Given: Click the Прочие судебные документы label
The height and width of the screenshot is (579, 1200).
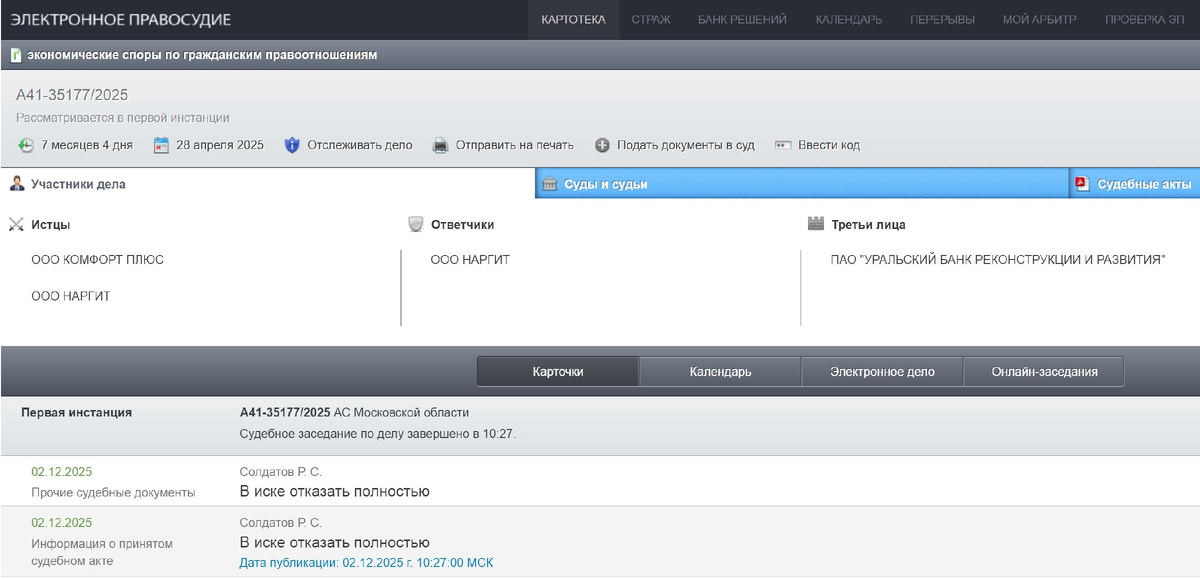Looking at the screenshot, I should [x=113, y=492].
